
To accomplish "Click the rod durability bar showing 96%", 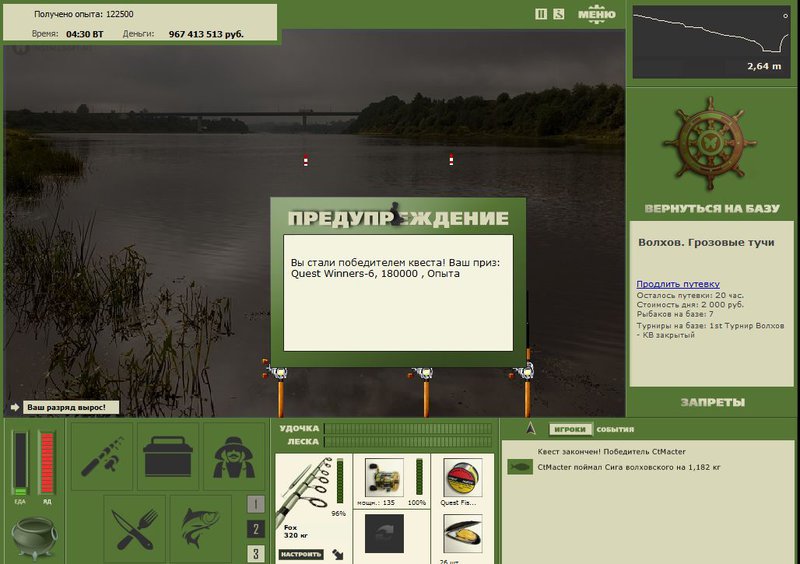I will 340,481.
